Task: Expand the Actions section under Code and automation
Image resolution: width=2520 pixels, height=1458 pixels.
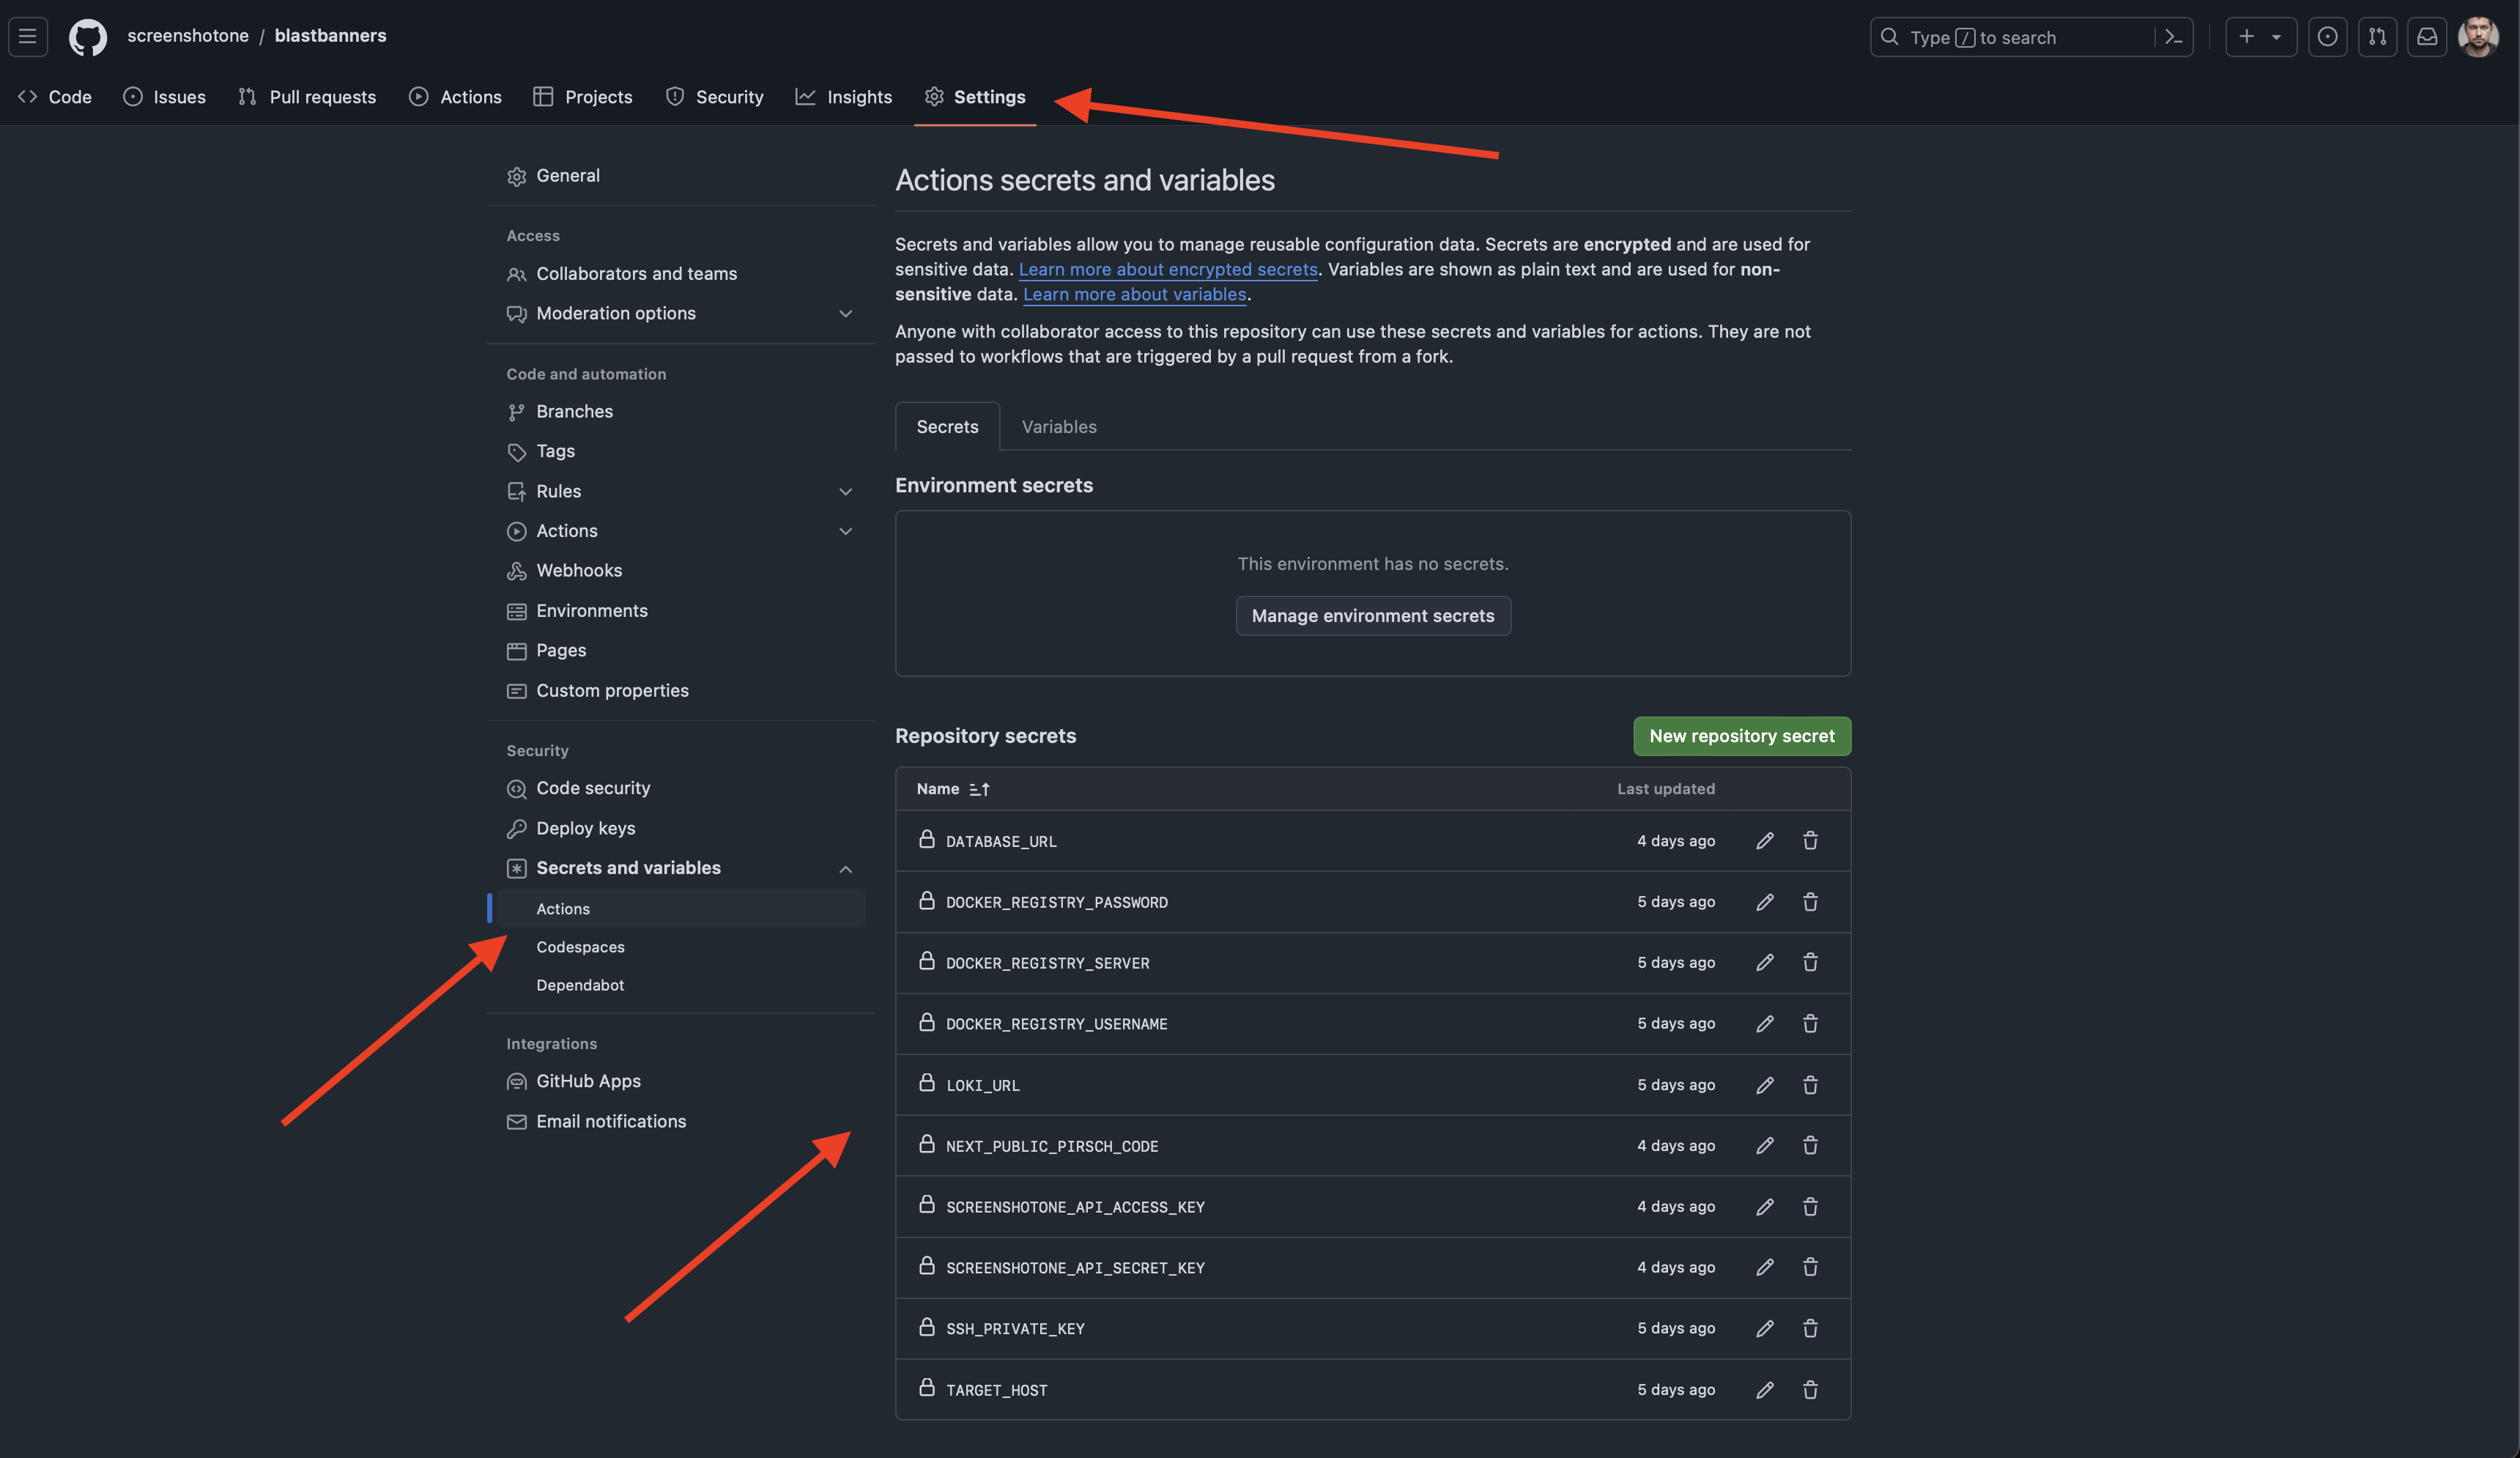Action: 845,531
